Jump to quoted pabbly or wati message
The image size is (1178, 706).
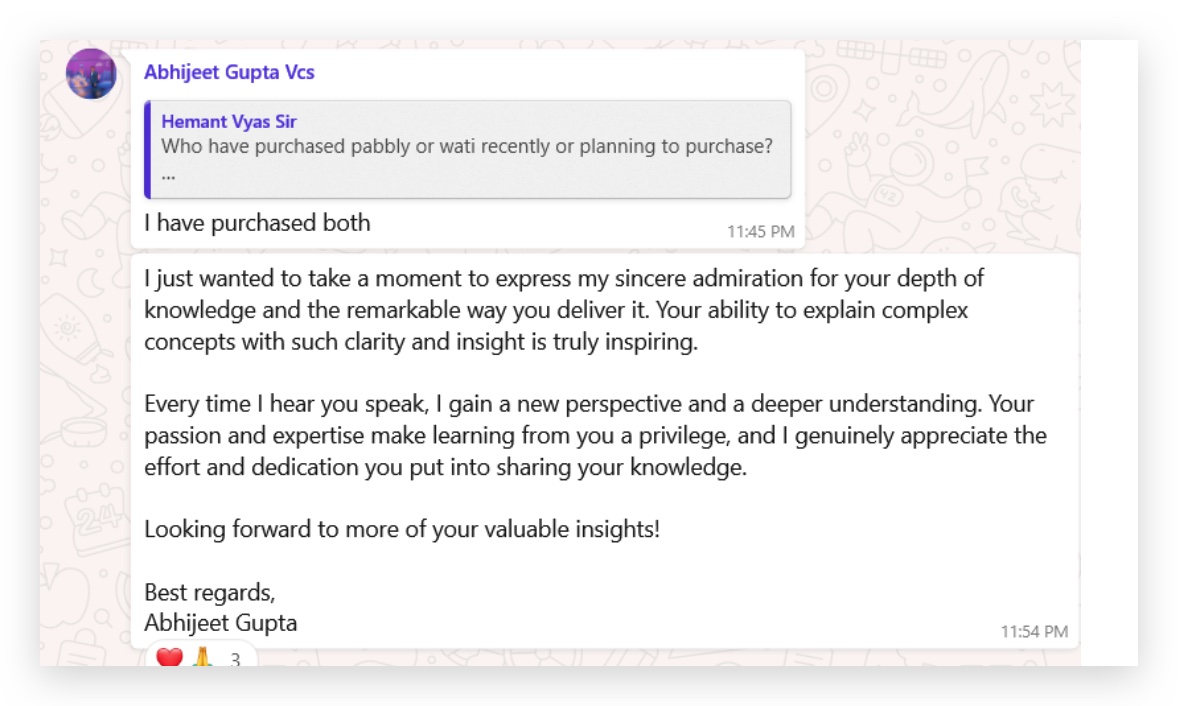[x=467, y=147]
